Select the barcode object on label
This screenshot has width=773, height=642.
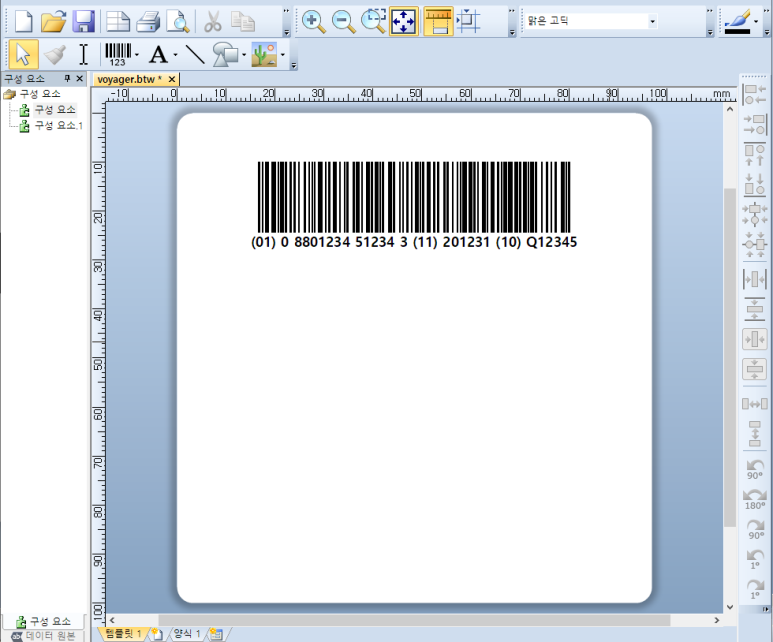coord(414,197)
